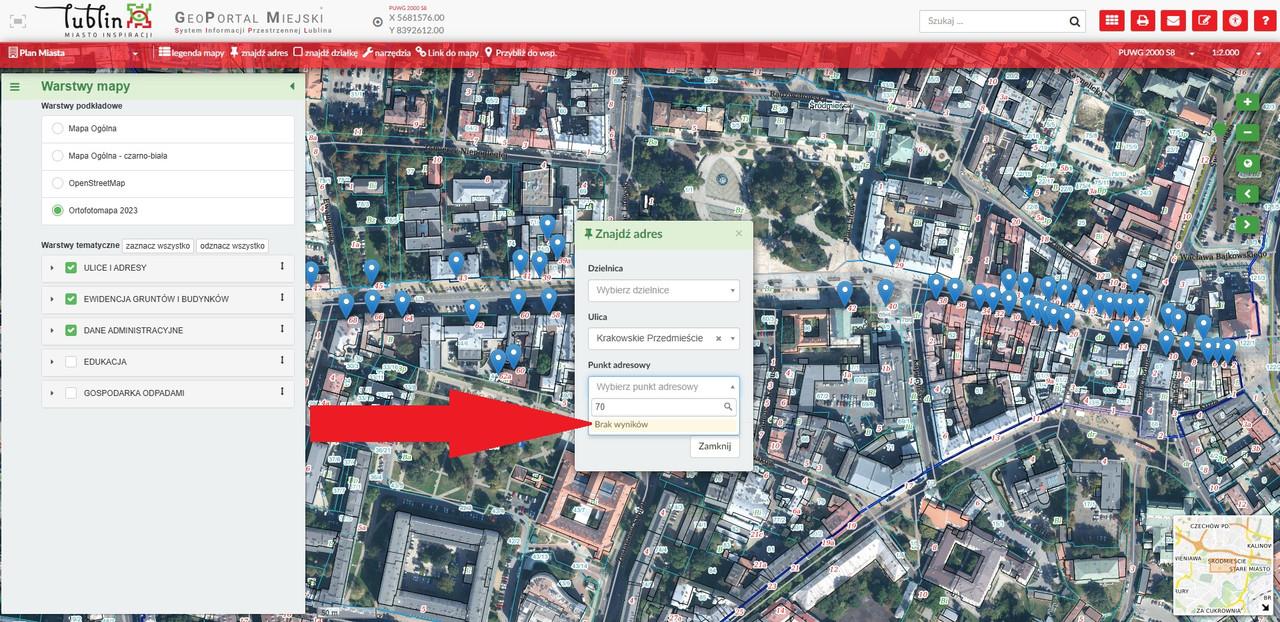Image resolution: width=1280 pixels, height=622 pixels.
Task: Go to next map view arrow
Action: (1247, 224)
